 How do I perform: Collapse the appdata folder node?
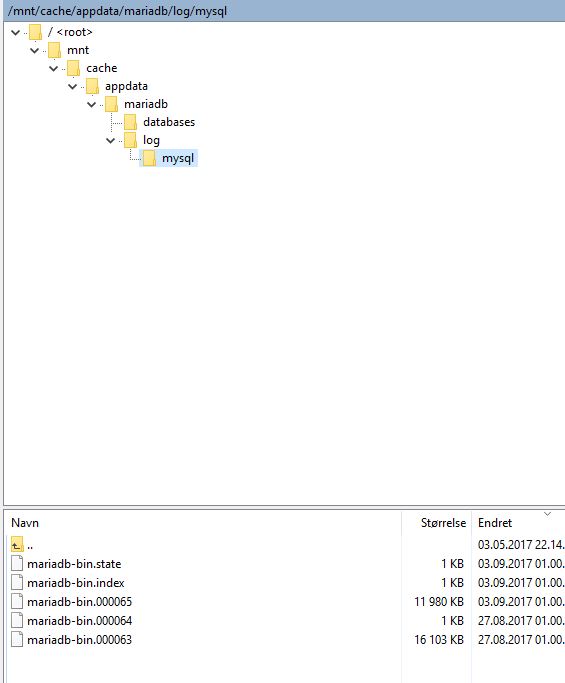pos(73,87)
